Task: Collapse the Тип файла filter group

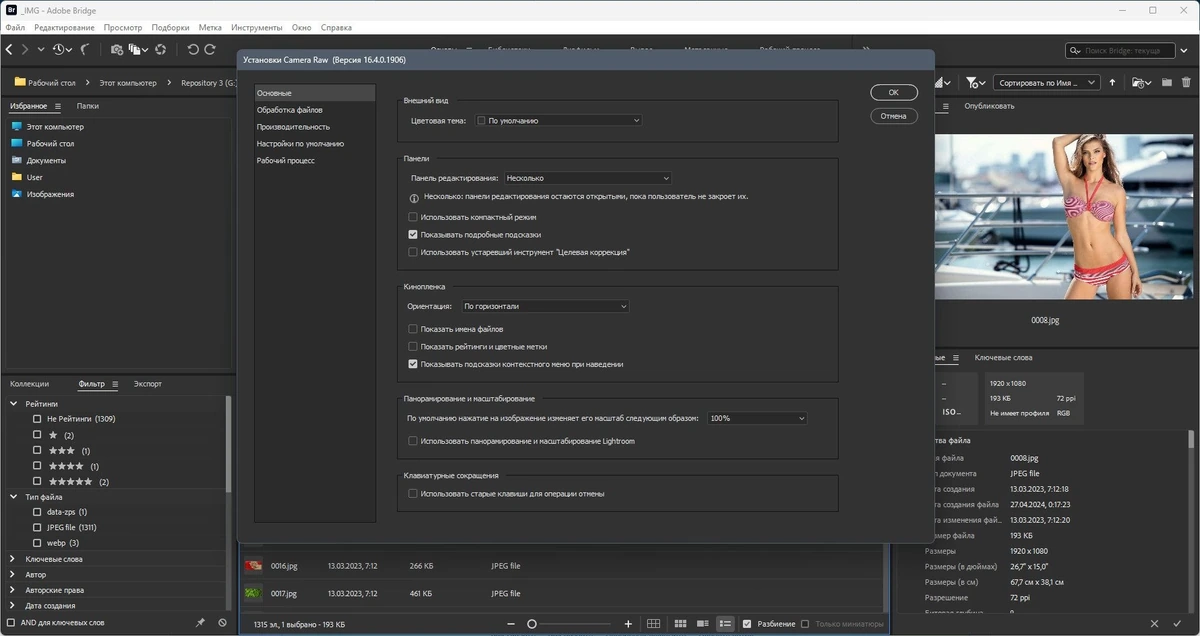Action: tap(14, 497)
